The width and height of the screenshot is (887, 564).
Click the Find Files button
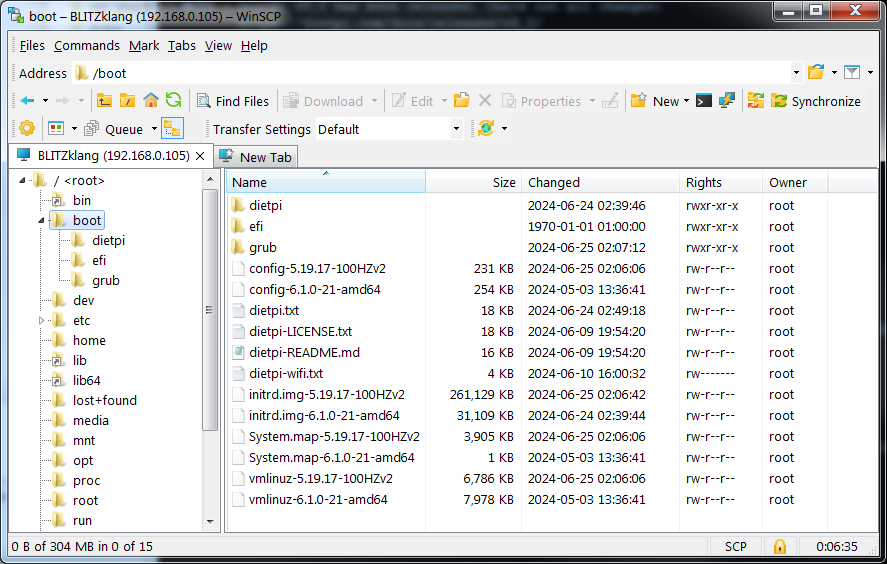click(233, 101)
